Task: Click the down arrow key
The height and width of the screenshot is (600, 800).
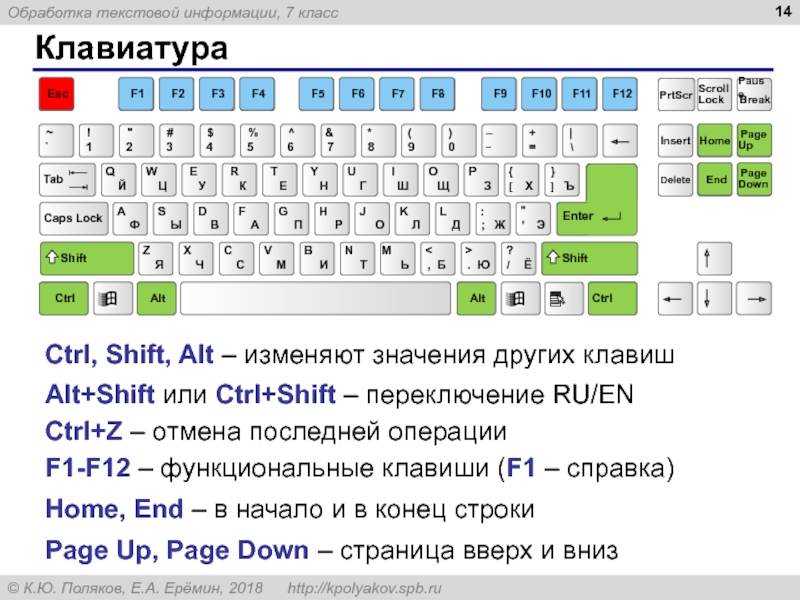Action: pos(714,298)
